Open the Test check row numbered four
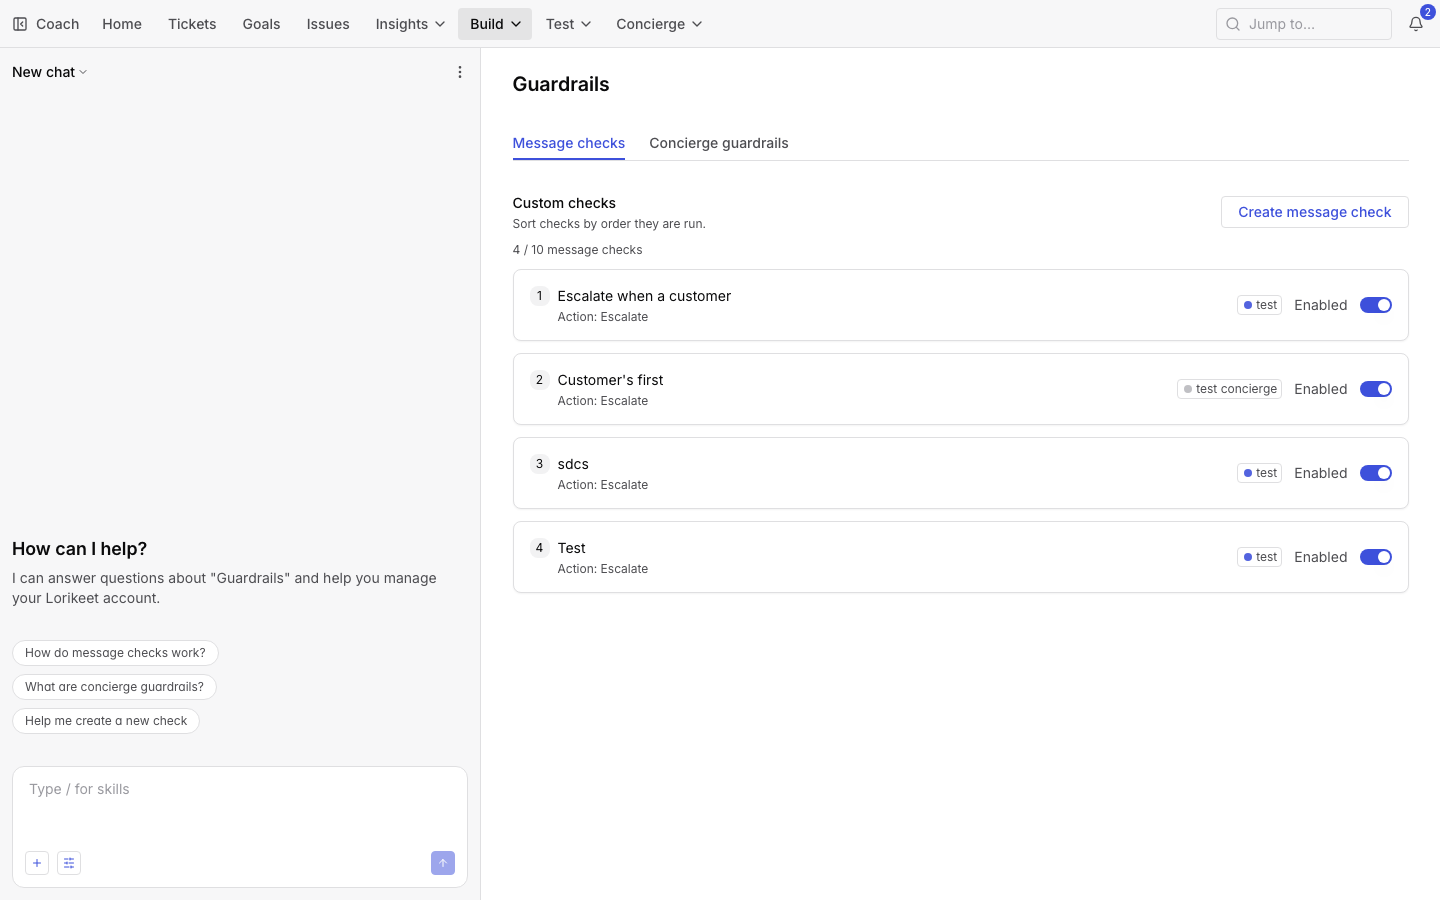1440x900 pixels. [960, 557]
